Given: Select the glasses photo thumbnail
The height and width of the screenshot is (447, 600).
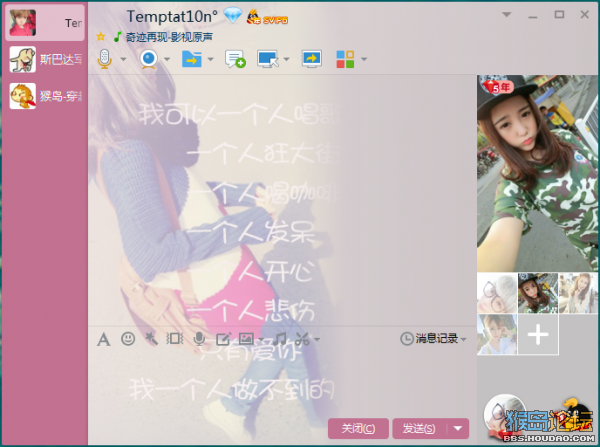Looking at the screenshot, I should (x=497, y=293).
